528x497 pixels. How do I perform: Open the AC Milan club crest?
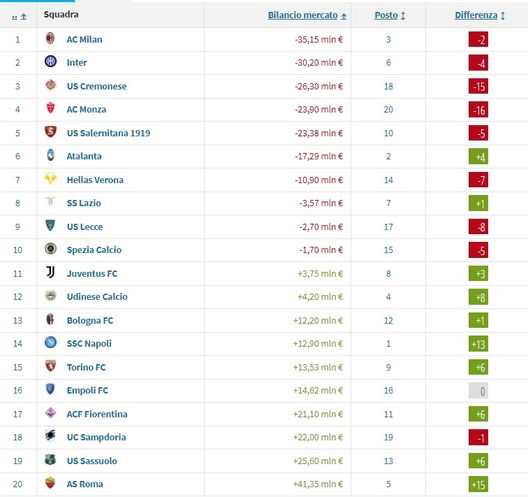pyautogui.click(x=51, y=38)
